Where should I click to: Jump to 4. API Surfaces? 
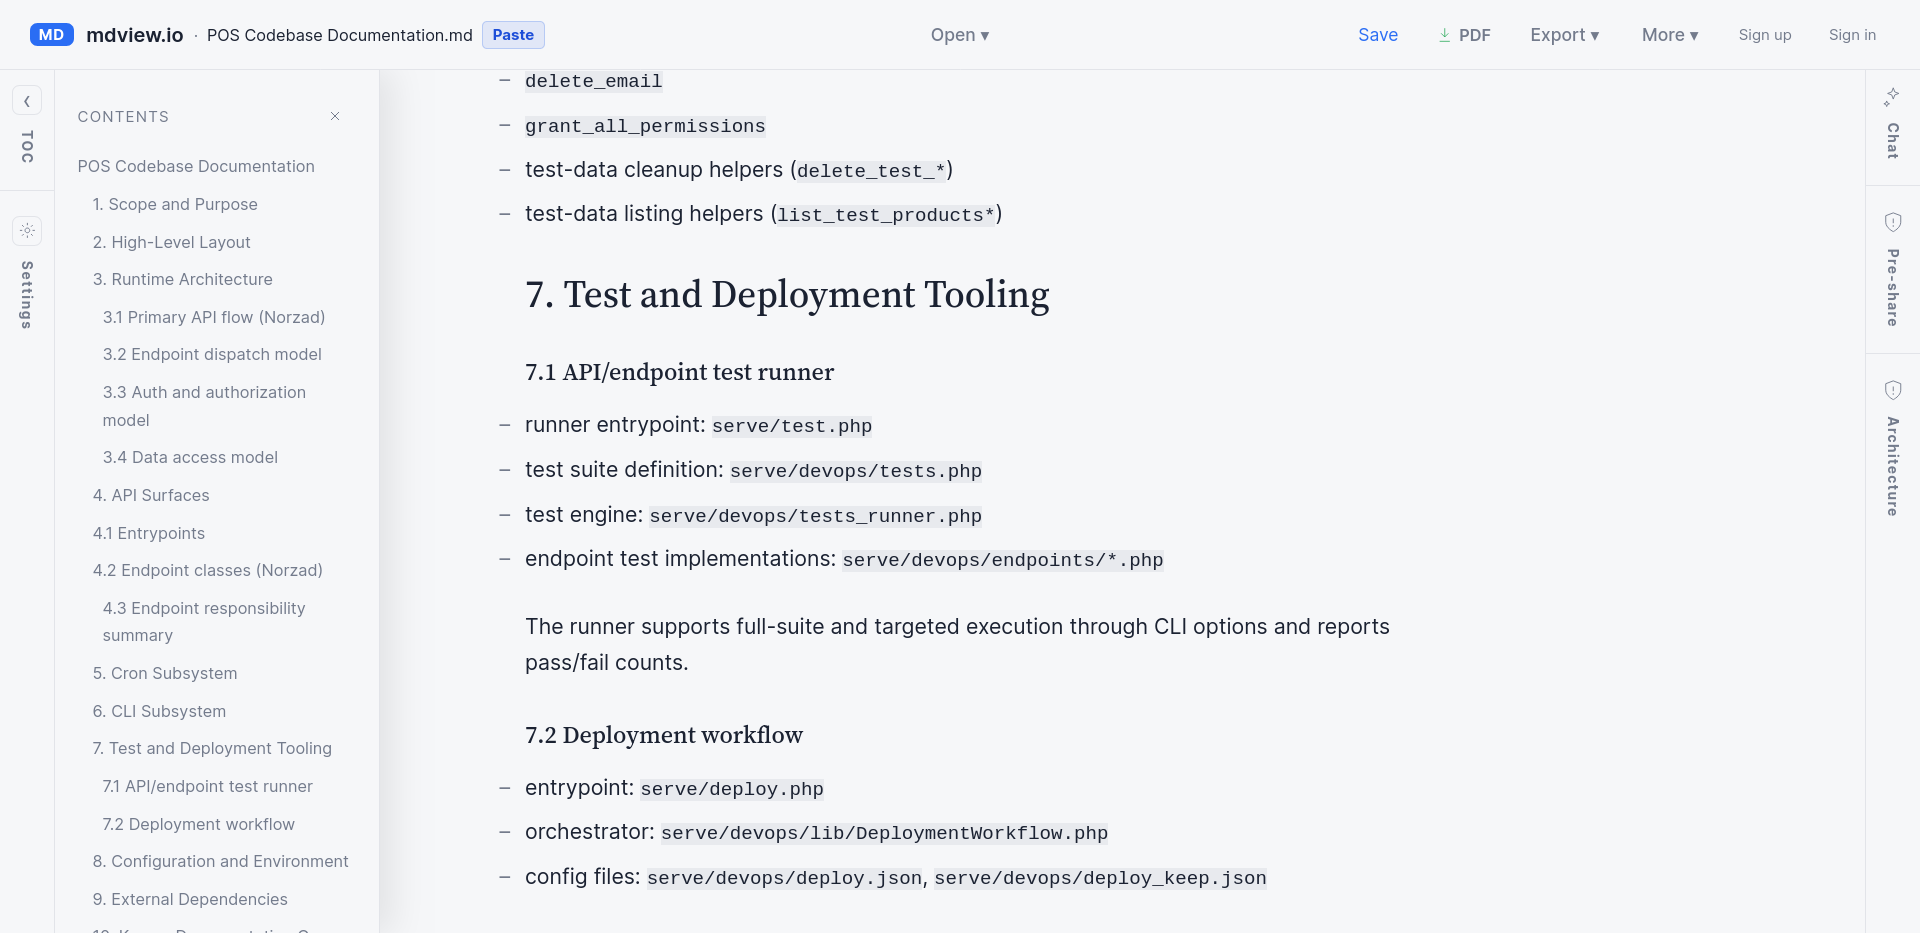point(151,495)
